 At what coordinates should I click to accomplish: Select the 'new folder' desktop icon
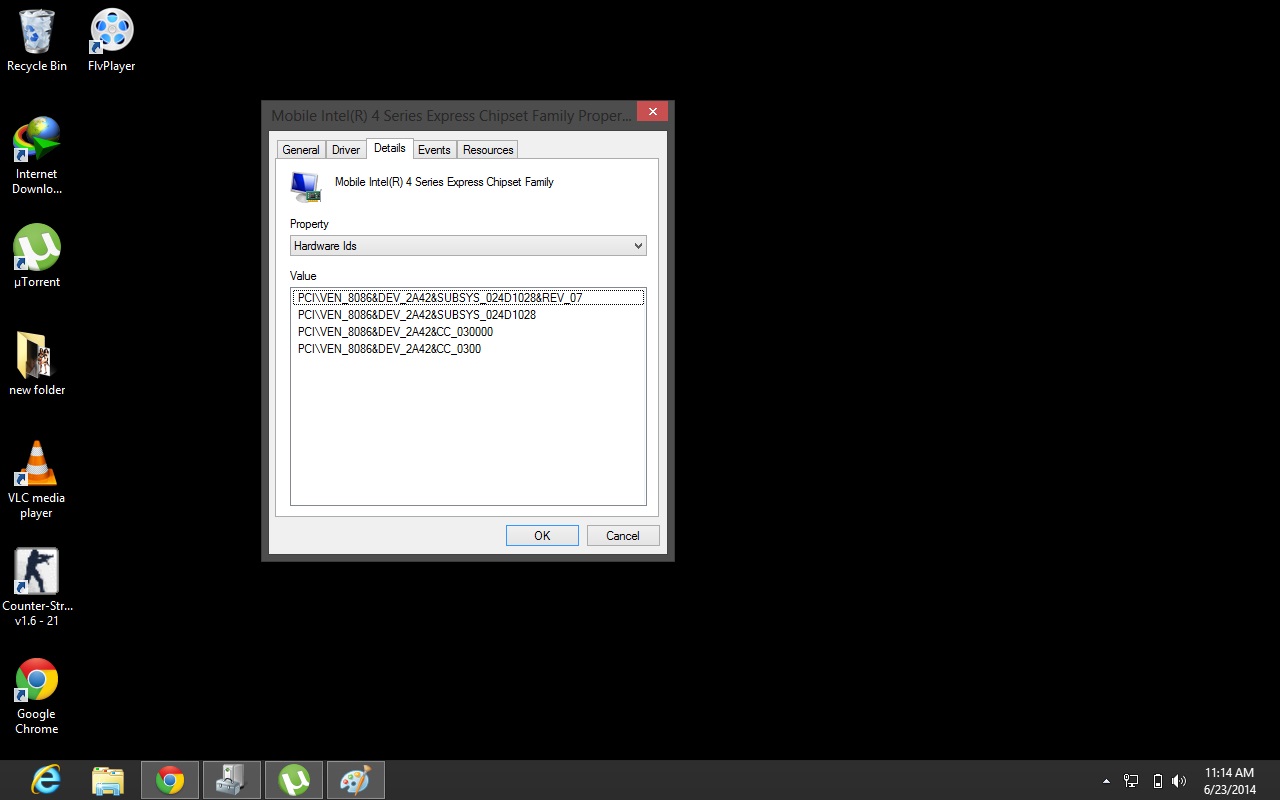click(37, 364)
